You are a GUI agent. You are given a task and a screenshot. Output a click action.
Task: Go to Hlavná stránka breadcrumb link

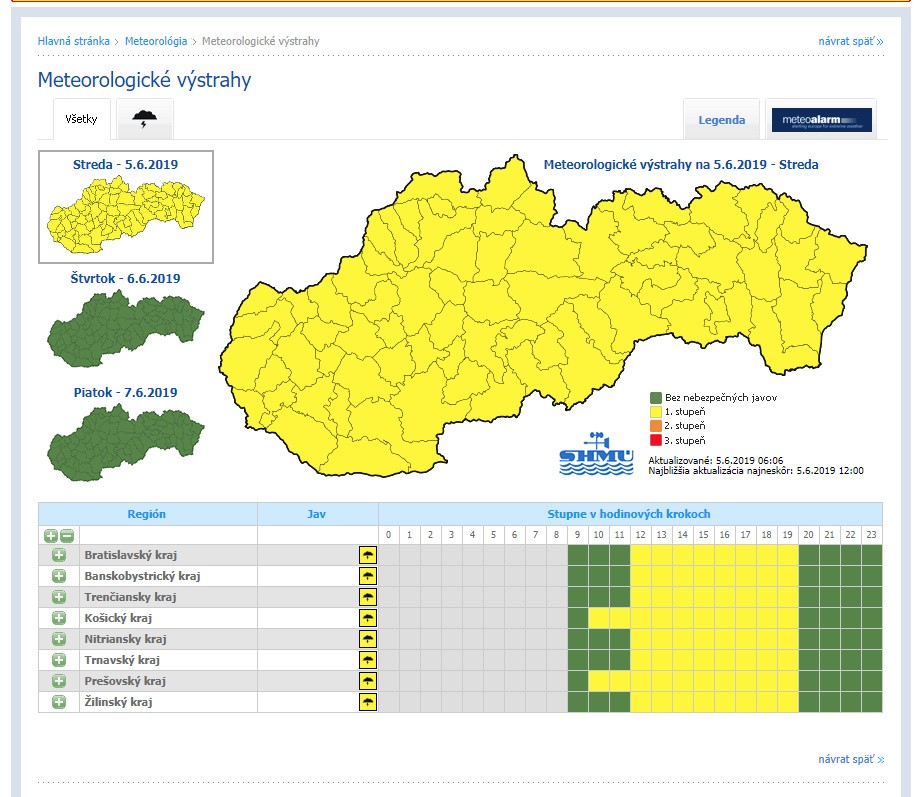(73, 41)
